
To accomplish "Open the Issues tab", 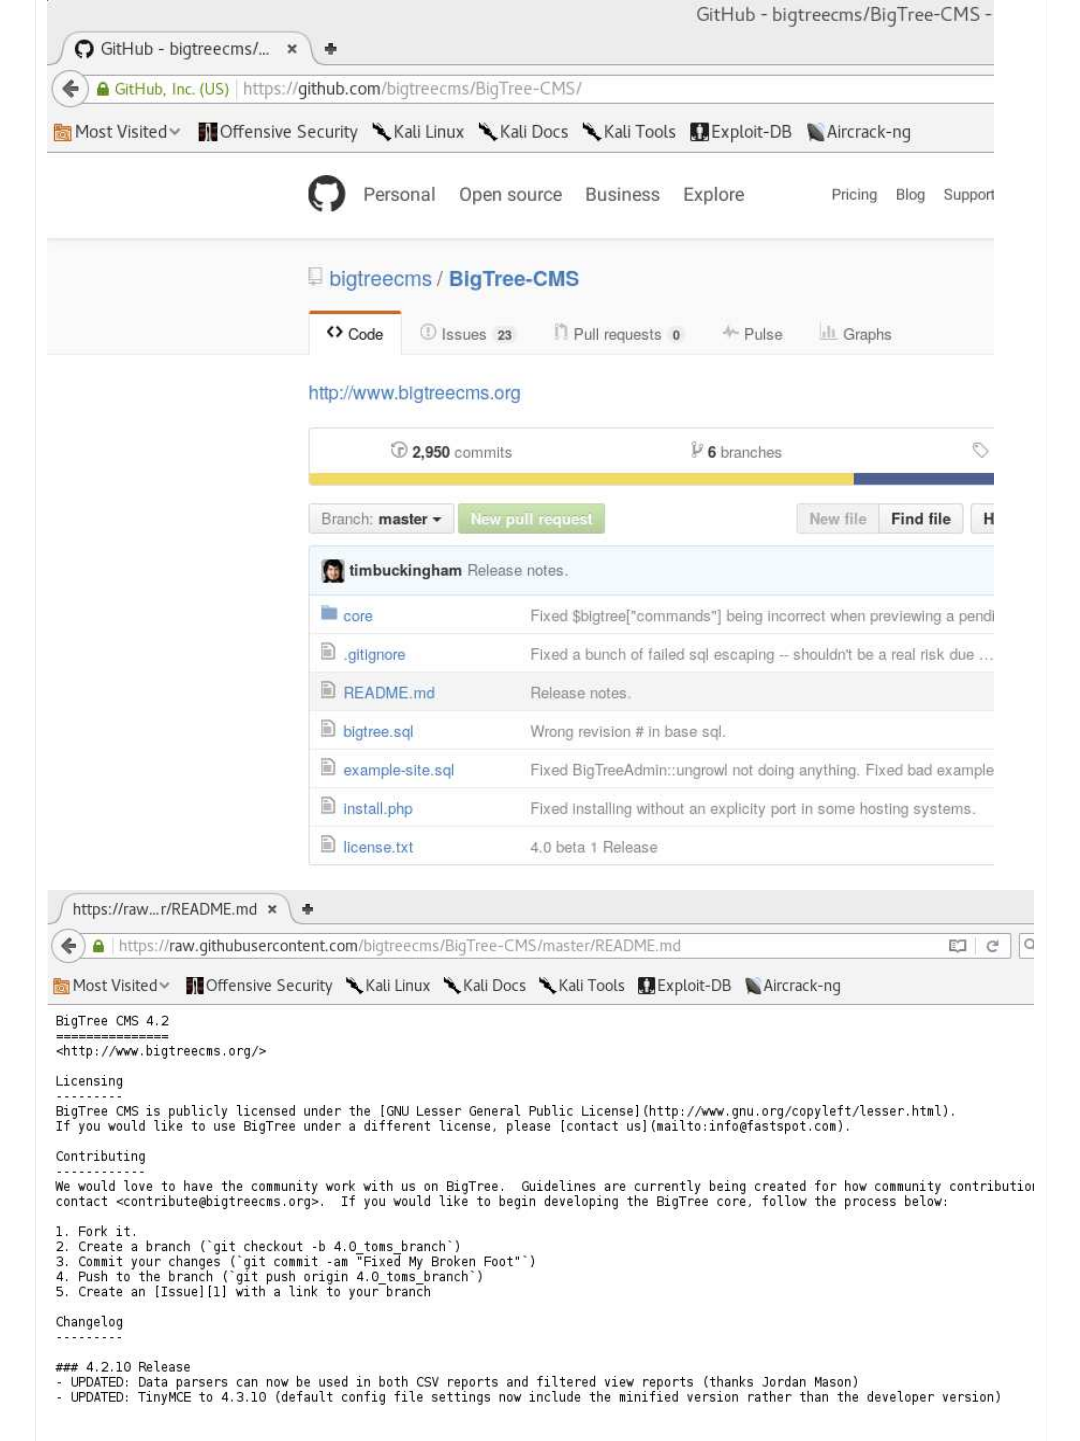I will (x=467, y=334).
